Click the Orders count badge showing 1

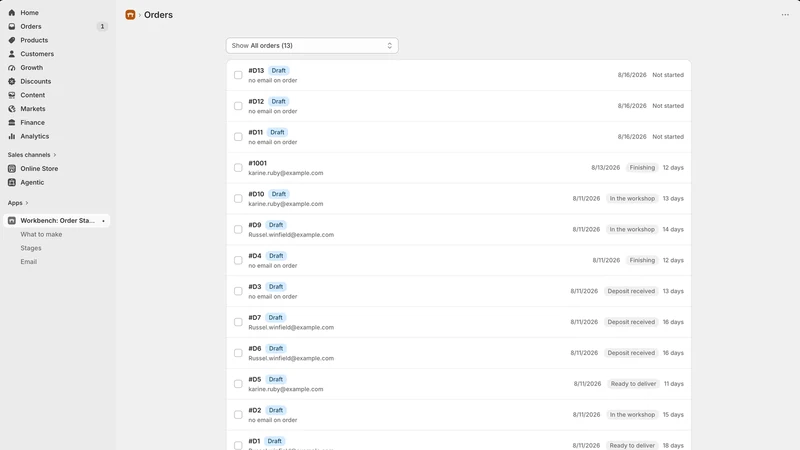102,27
